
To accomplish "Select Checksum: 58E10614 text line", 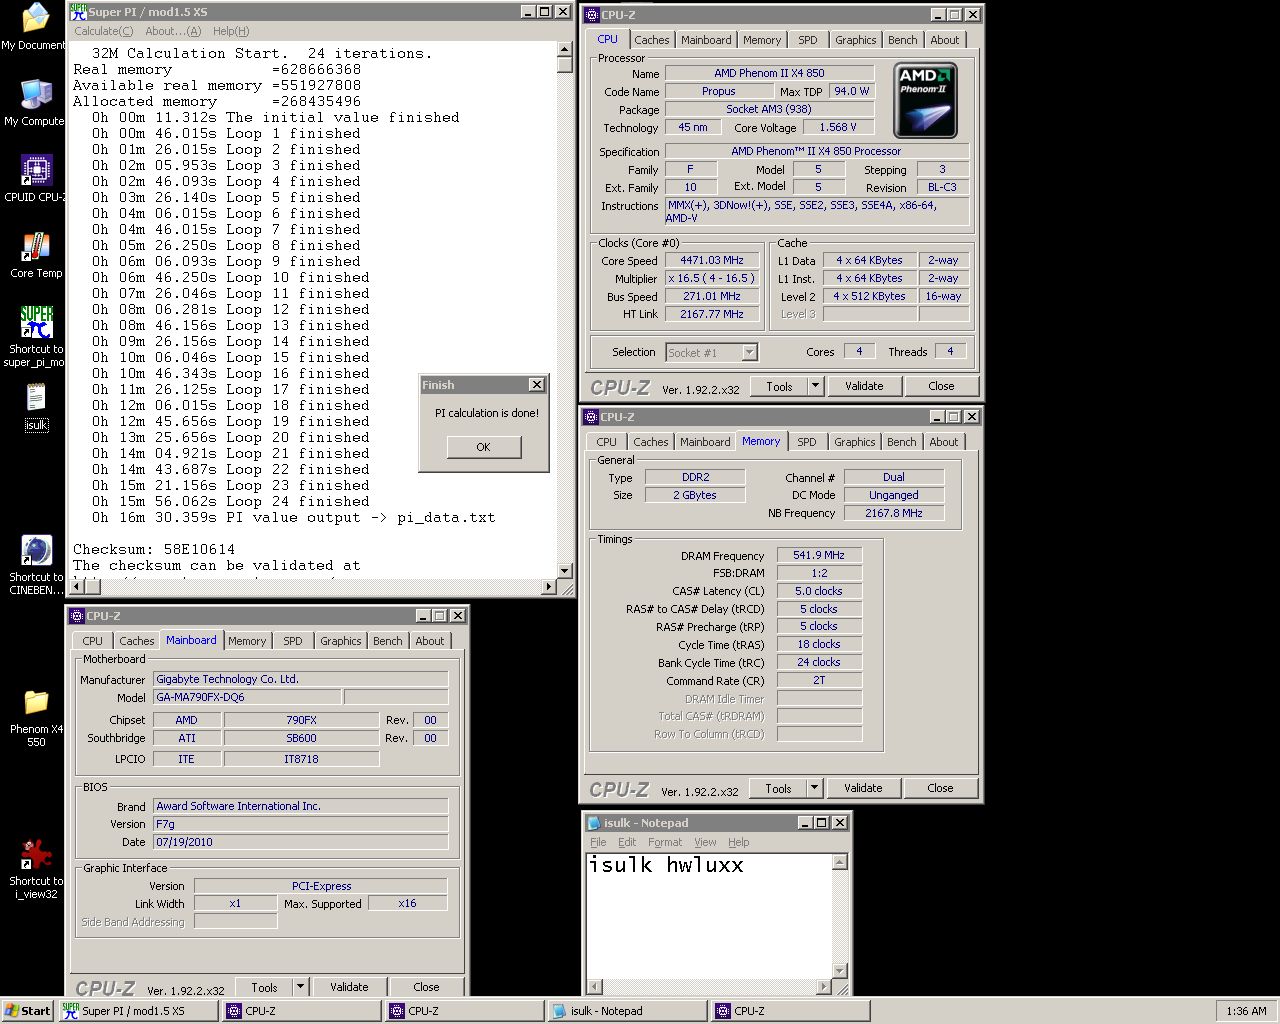I will coord(154,549).
